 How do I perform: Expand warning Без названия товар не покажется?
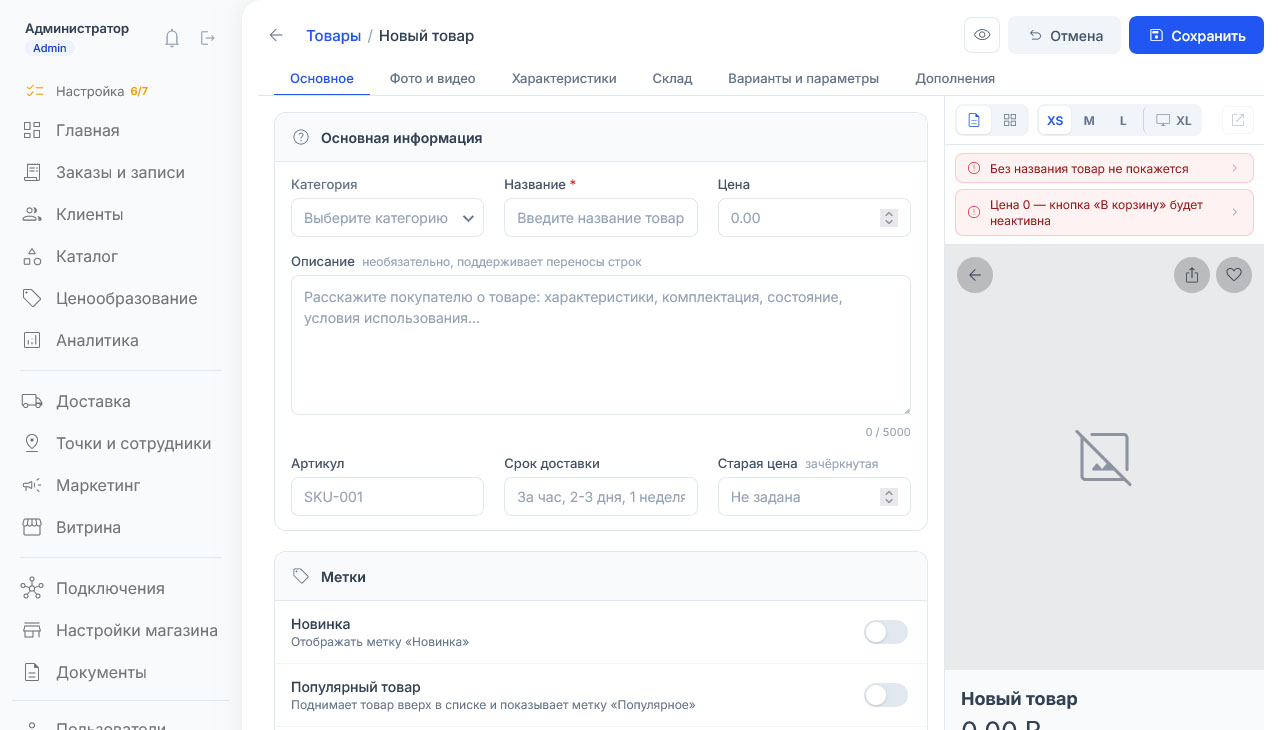tap(1104, 169)
